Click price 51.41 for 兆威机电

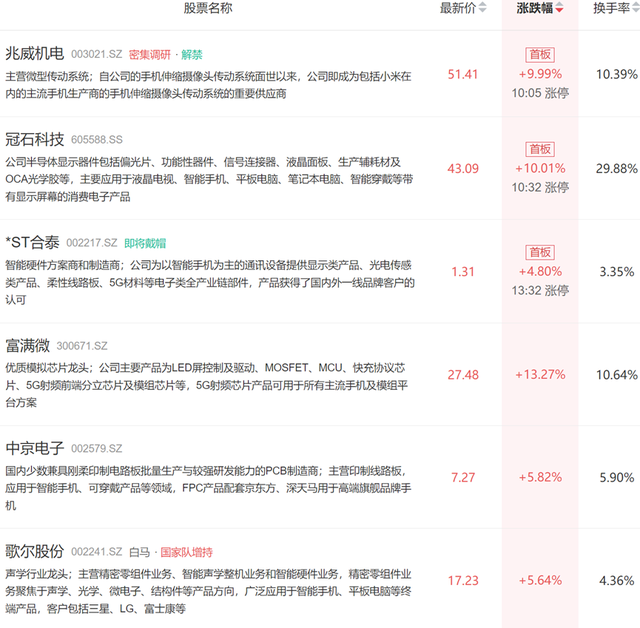(463, 74)
